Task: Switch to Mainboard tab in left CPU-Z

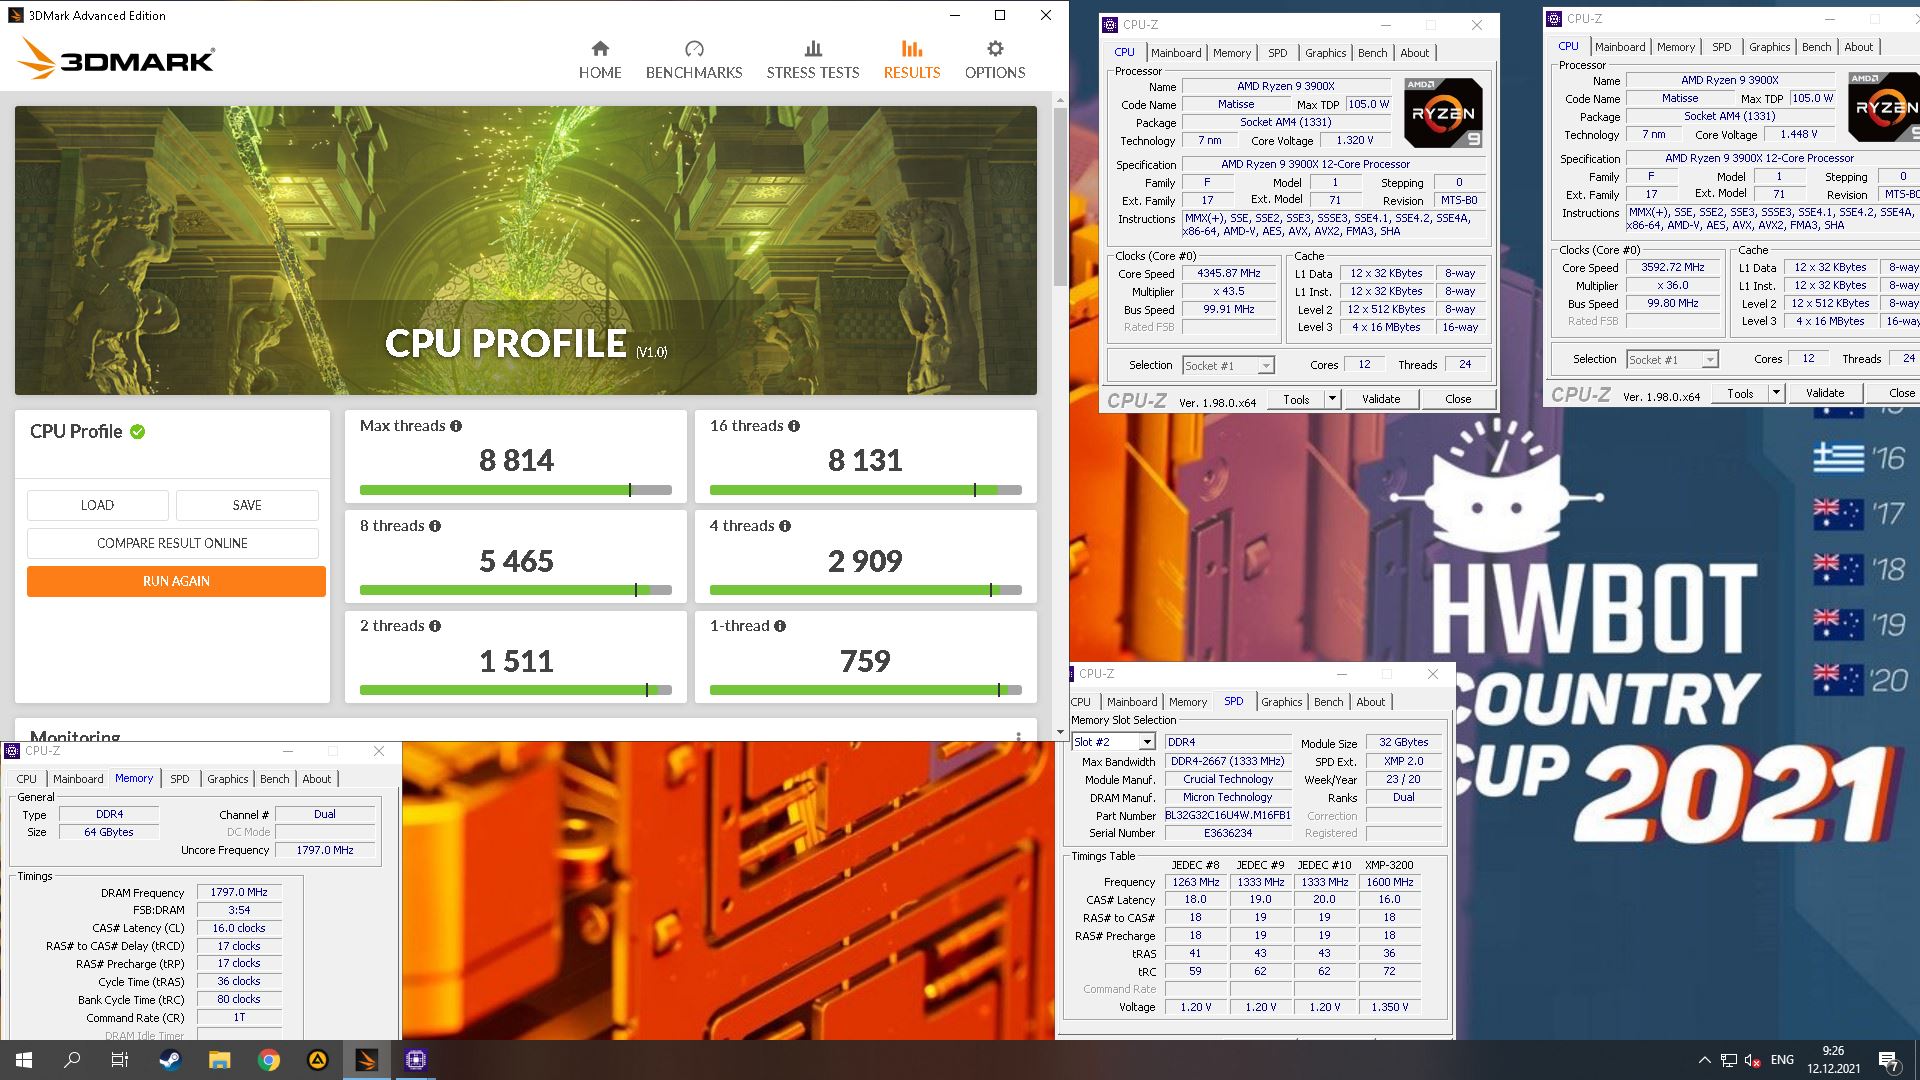Action: [1176, 53]
